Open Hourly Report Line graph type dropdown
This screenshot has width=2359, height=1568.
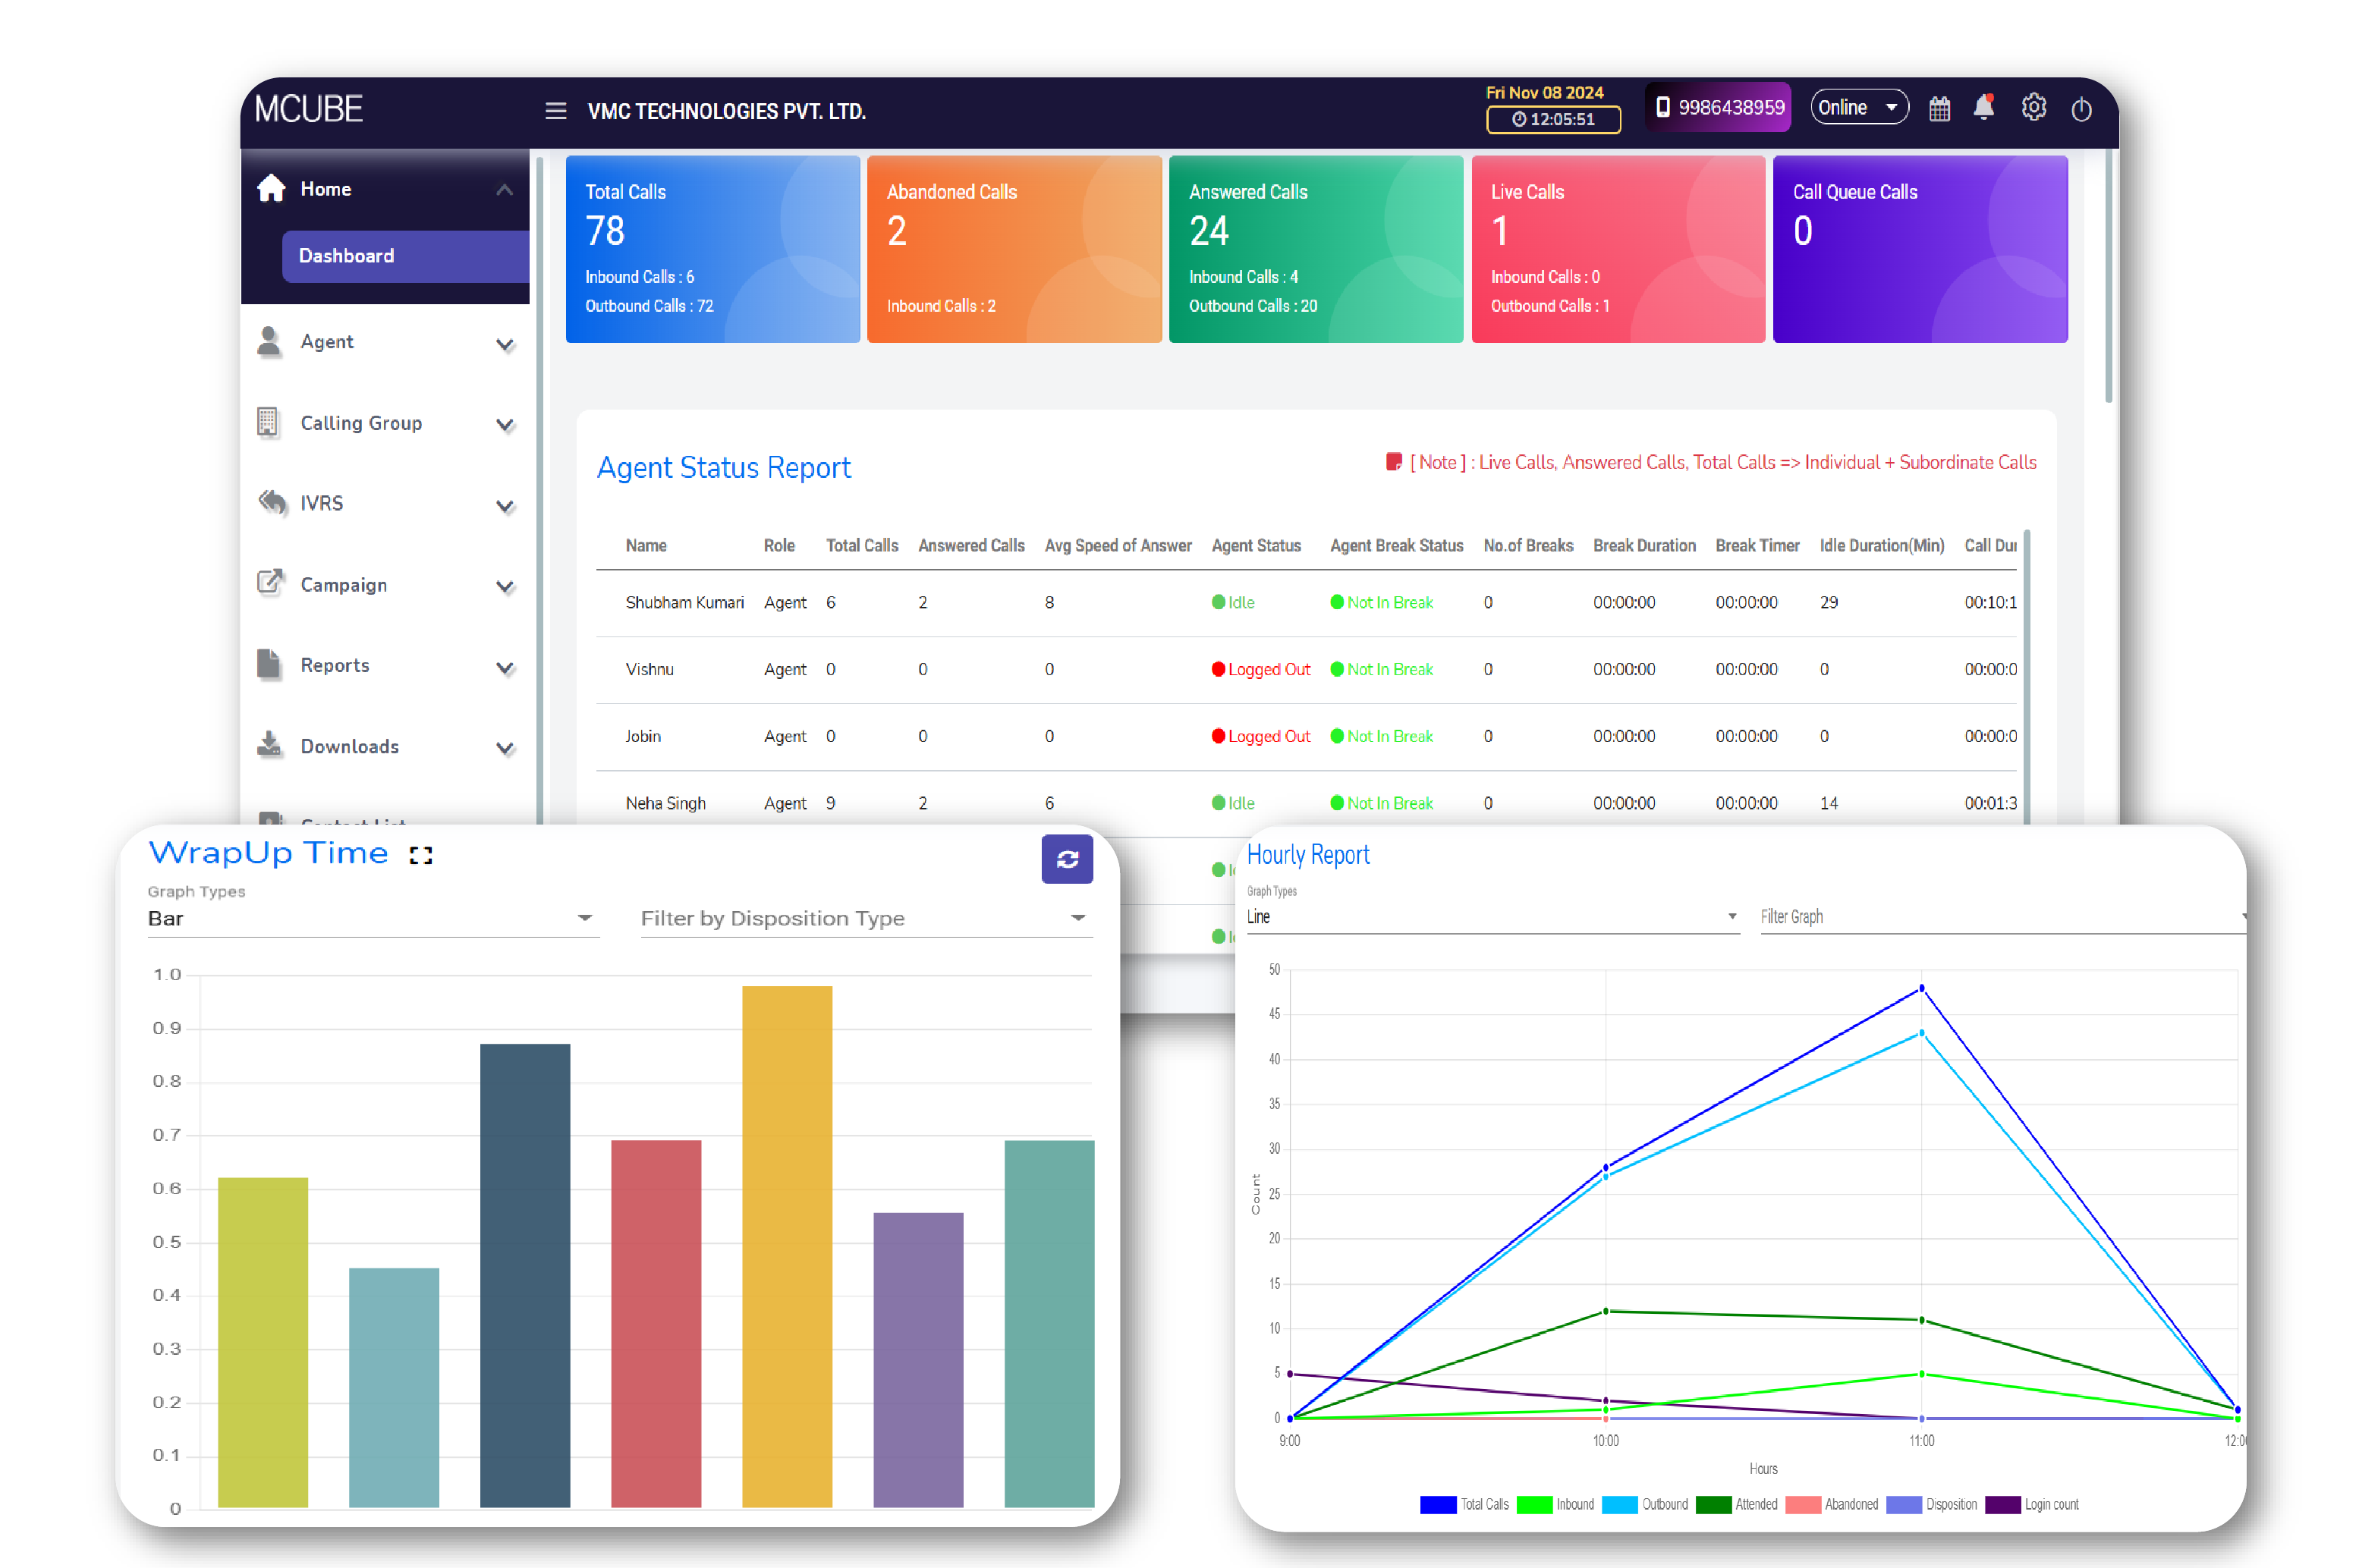pos(1492,916)
